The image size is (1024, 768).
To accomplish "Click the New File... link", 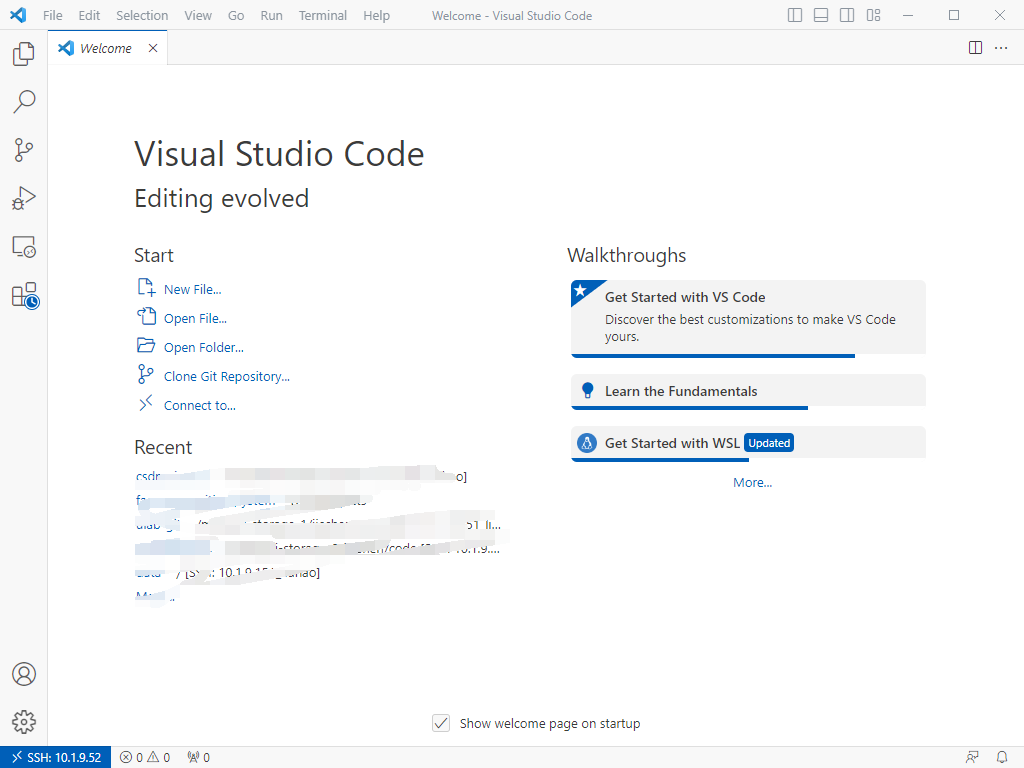I will tap(192, 289).
